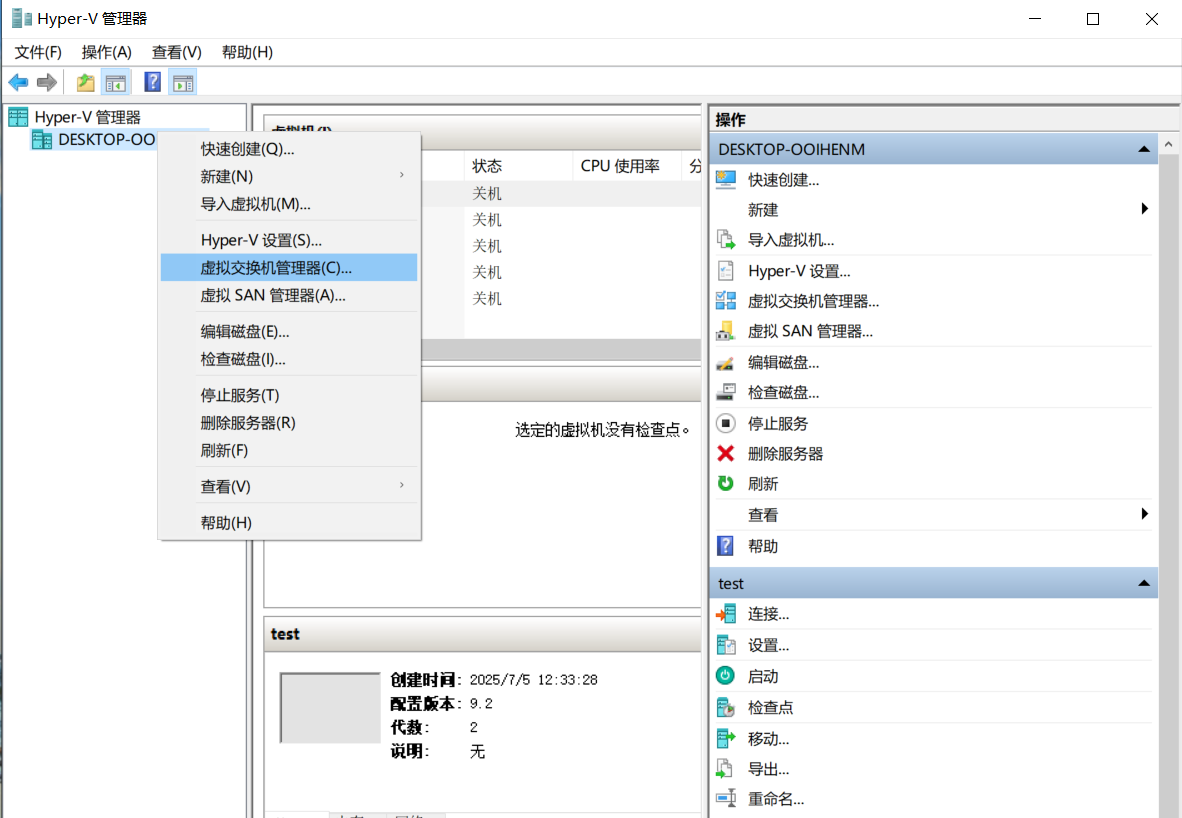1182x818 pixels.
Task: Click the green 启动 power icon
Action: click(726, 677)
